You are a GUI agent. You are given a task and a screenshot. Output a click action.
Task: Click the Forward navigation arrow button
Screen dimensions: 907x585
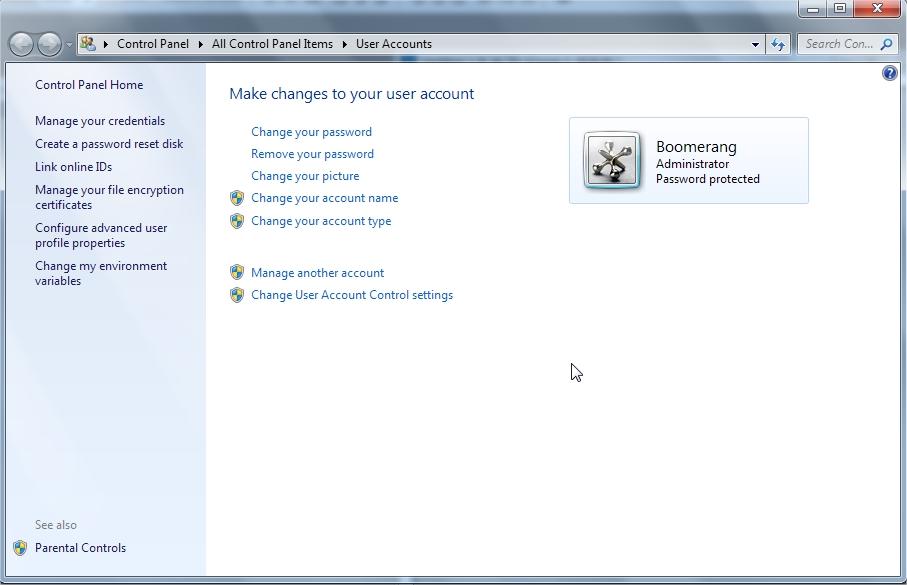[49, 44]
